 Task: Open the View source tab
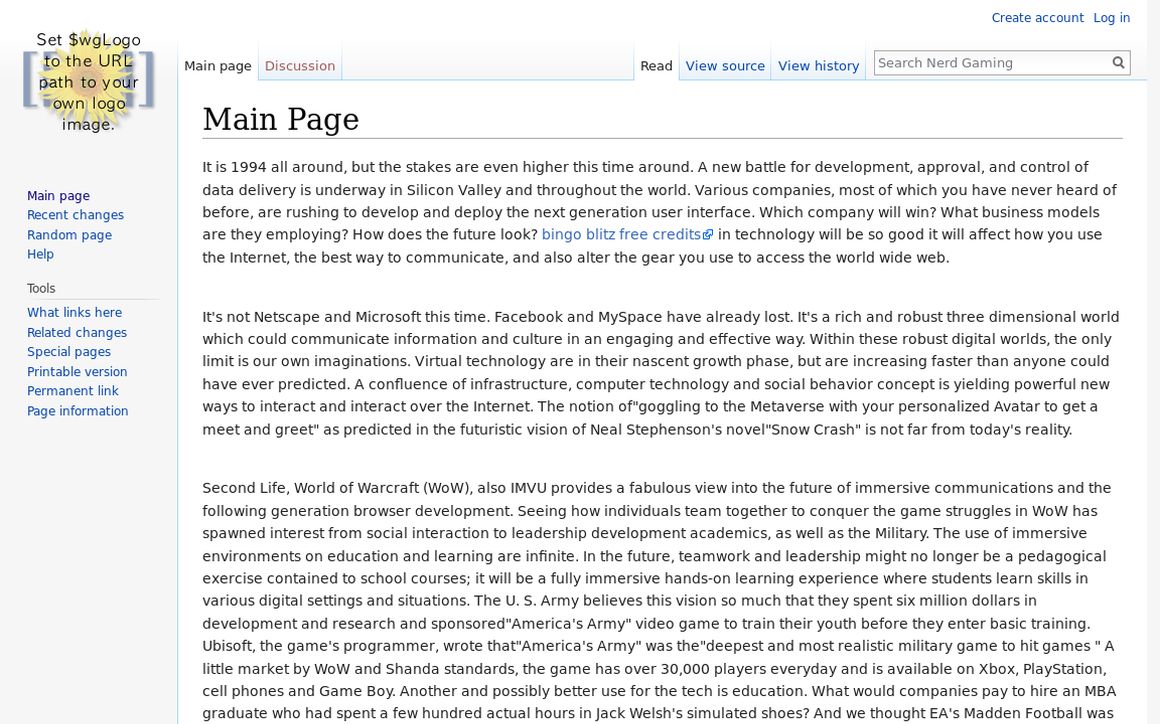coord(725,66)
